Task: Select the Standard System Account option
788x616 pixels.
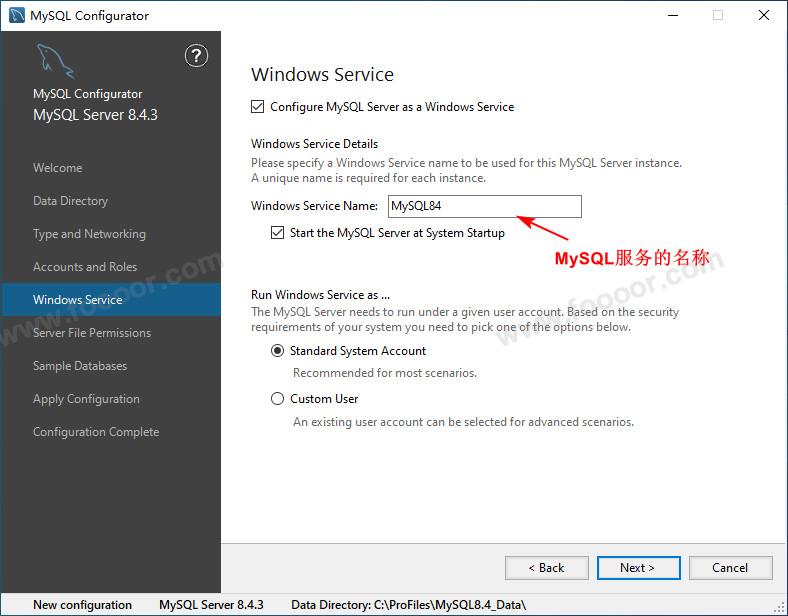Action: tap(278, 351)
